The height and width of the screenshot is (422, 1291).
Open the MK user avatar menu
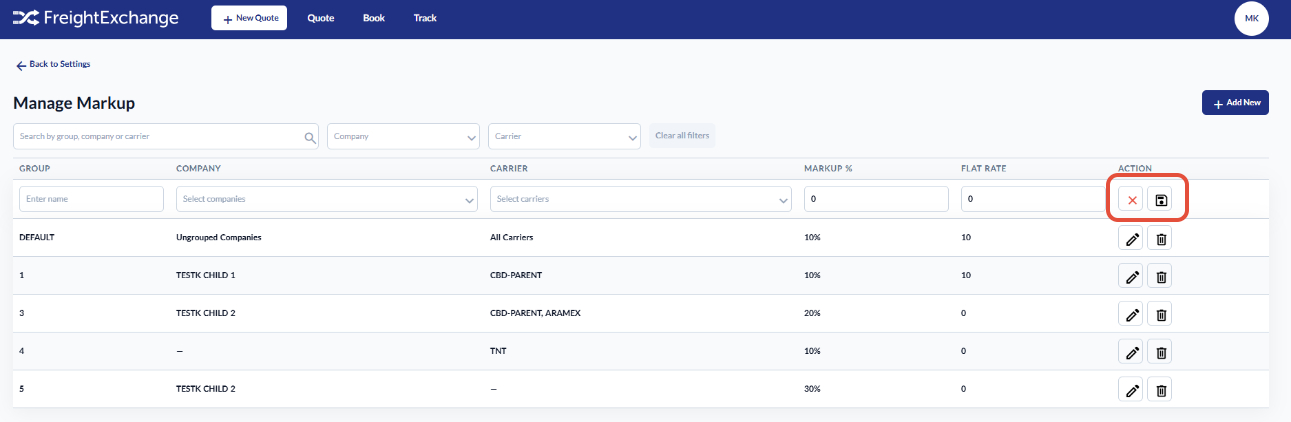click(x=1251, y=18)
